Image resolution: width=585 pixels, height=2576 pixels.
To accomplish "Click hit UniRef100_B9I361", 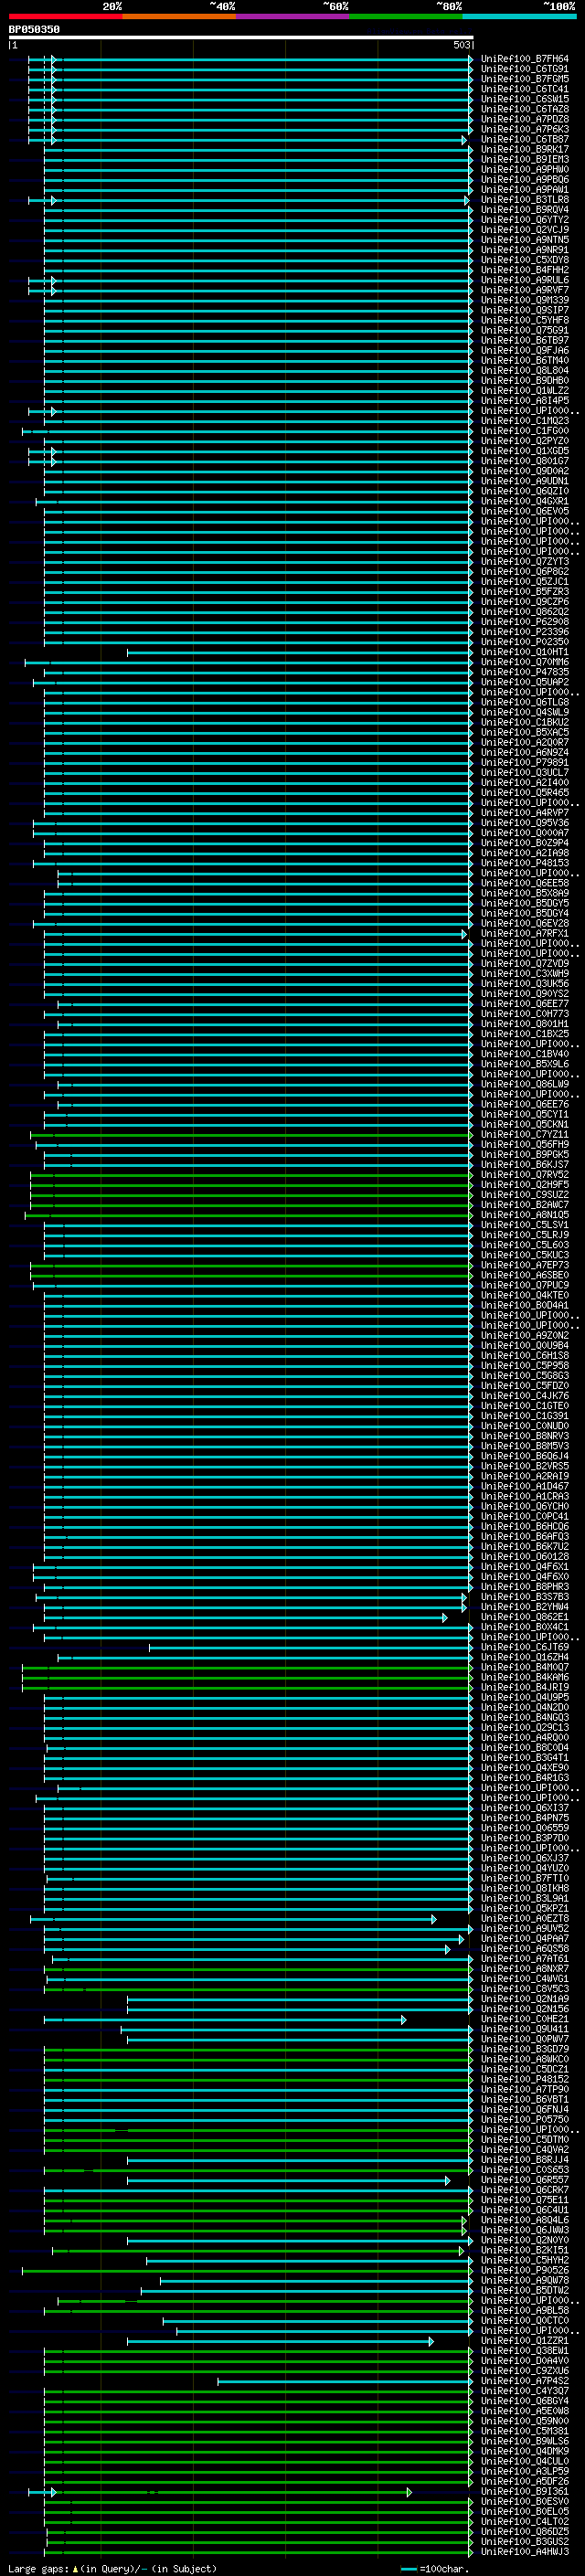I will pos(524,2492).
